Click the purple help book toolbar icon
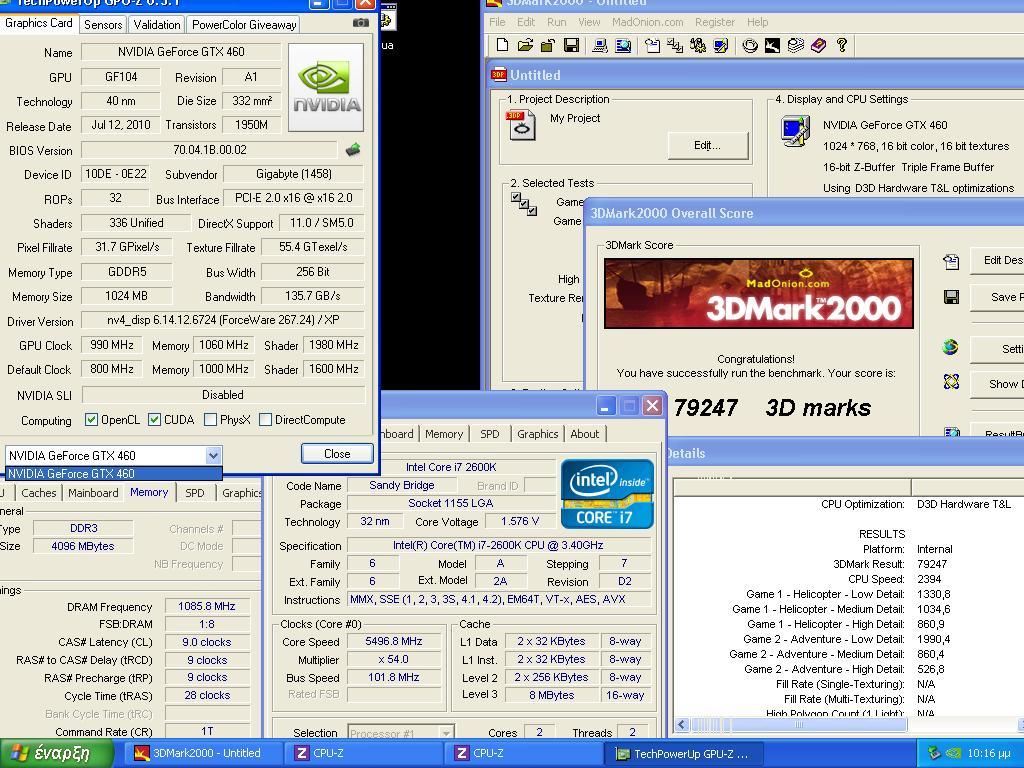This screenshot has width=1024, height=768. tap(818, 45)
